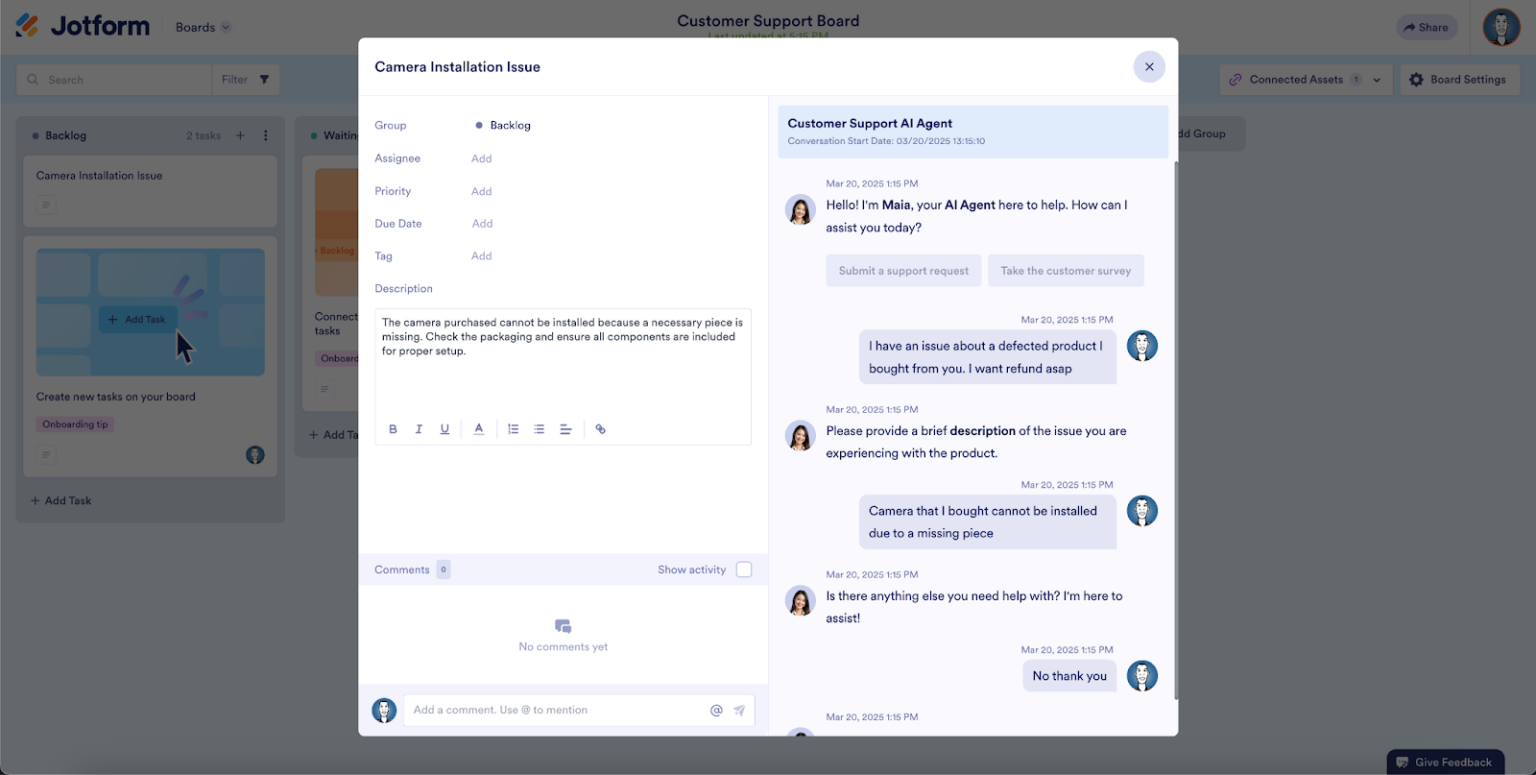Click the send comment paper plane icon
Screen dimensions: 1536x775
740,710
